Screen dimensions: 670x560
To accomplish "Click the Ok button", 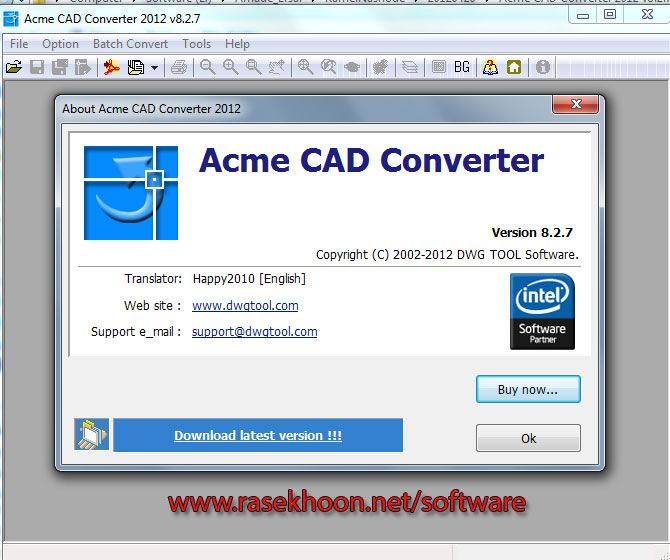I will coord(528,438).
